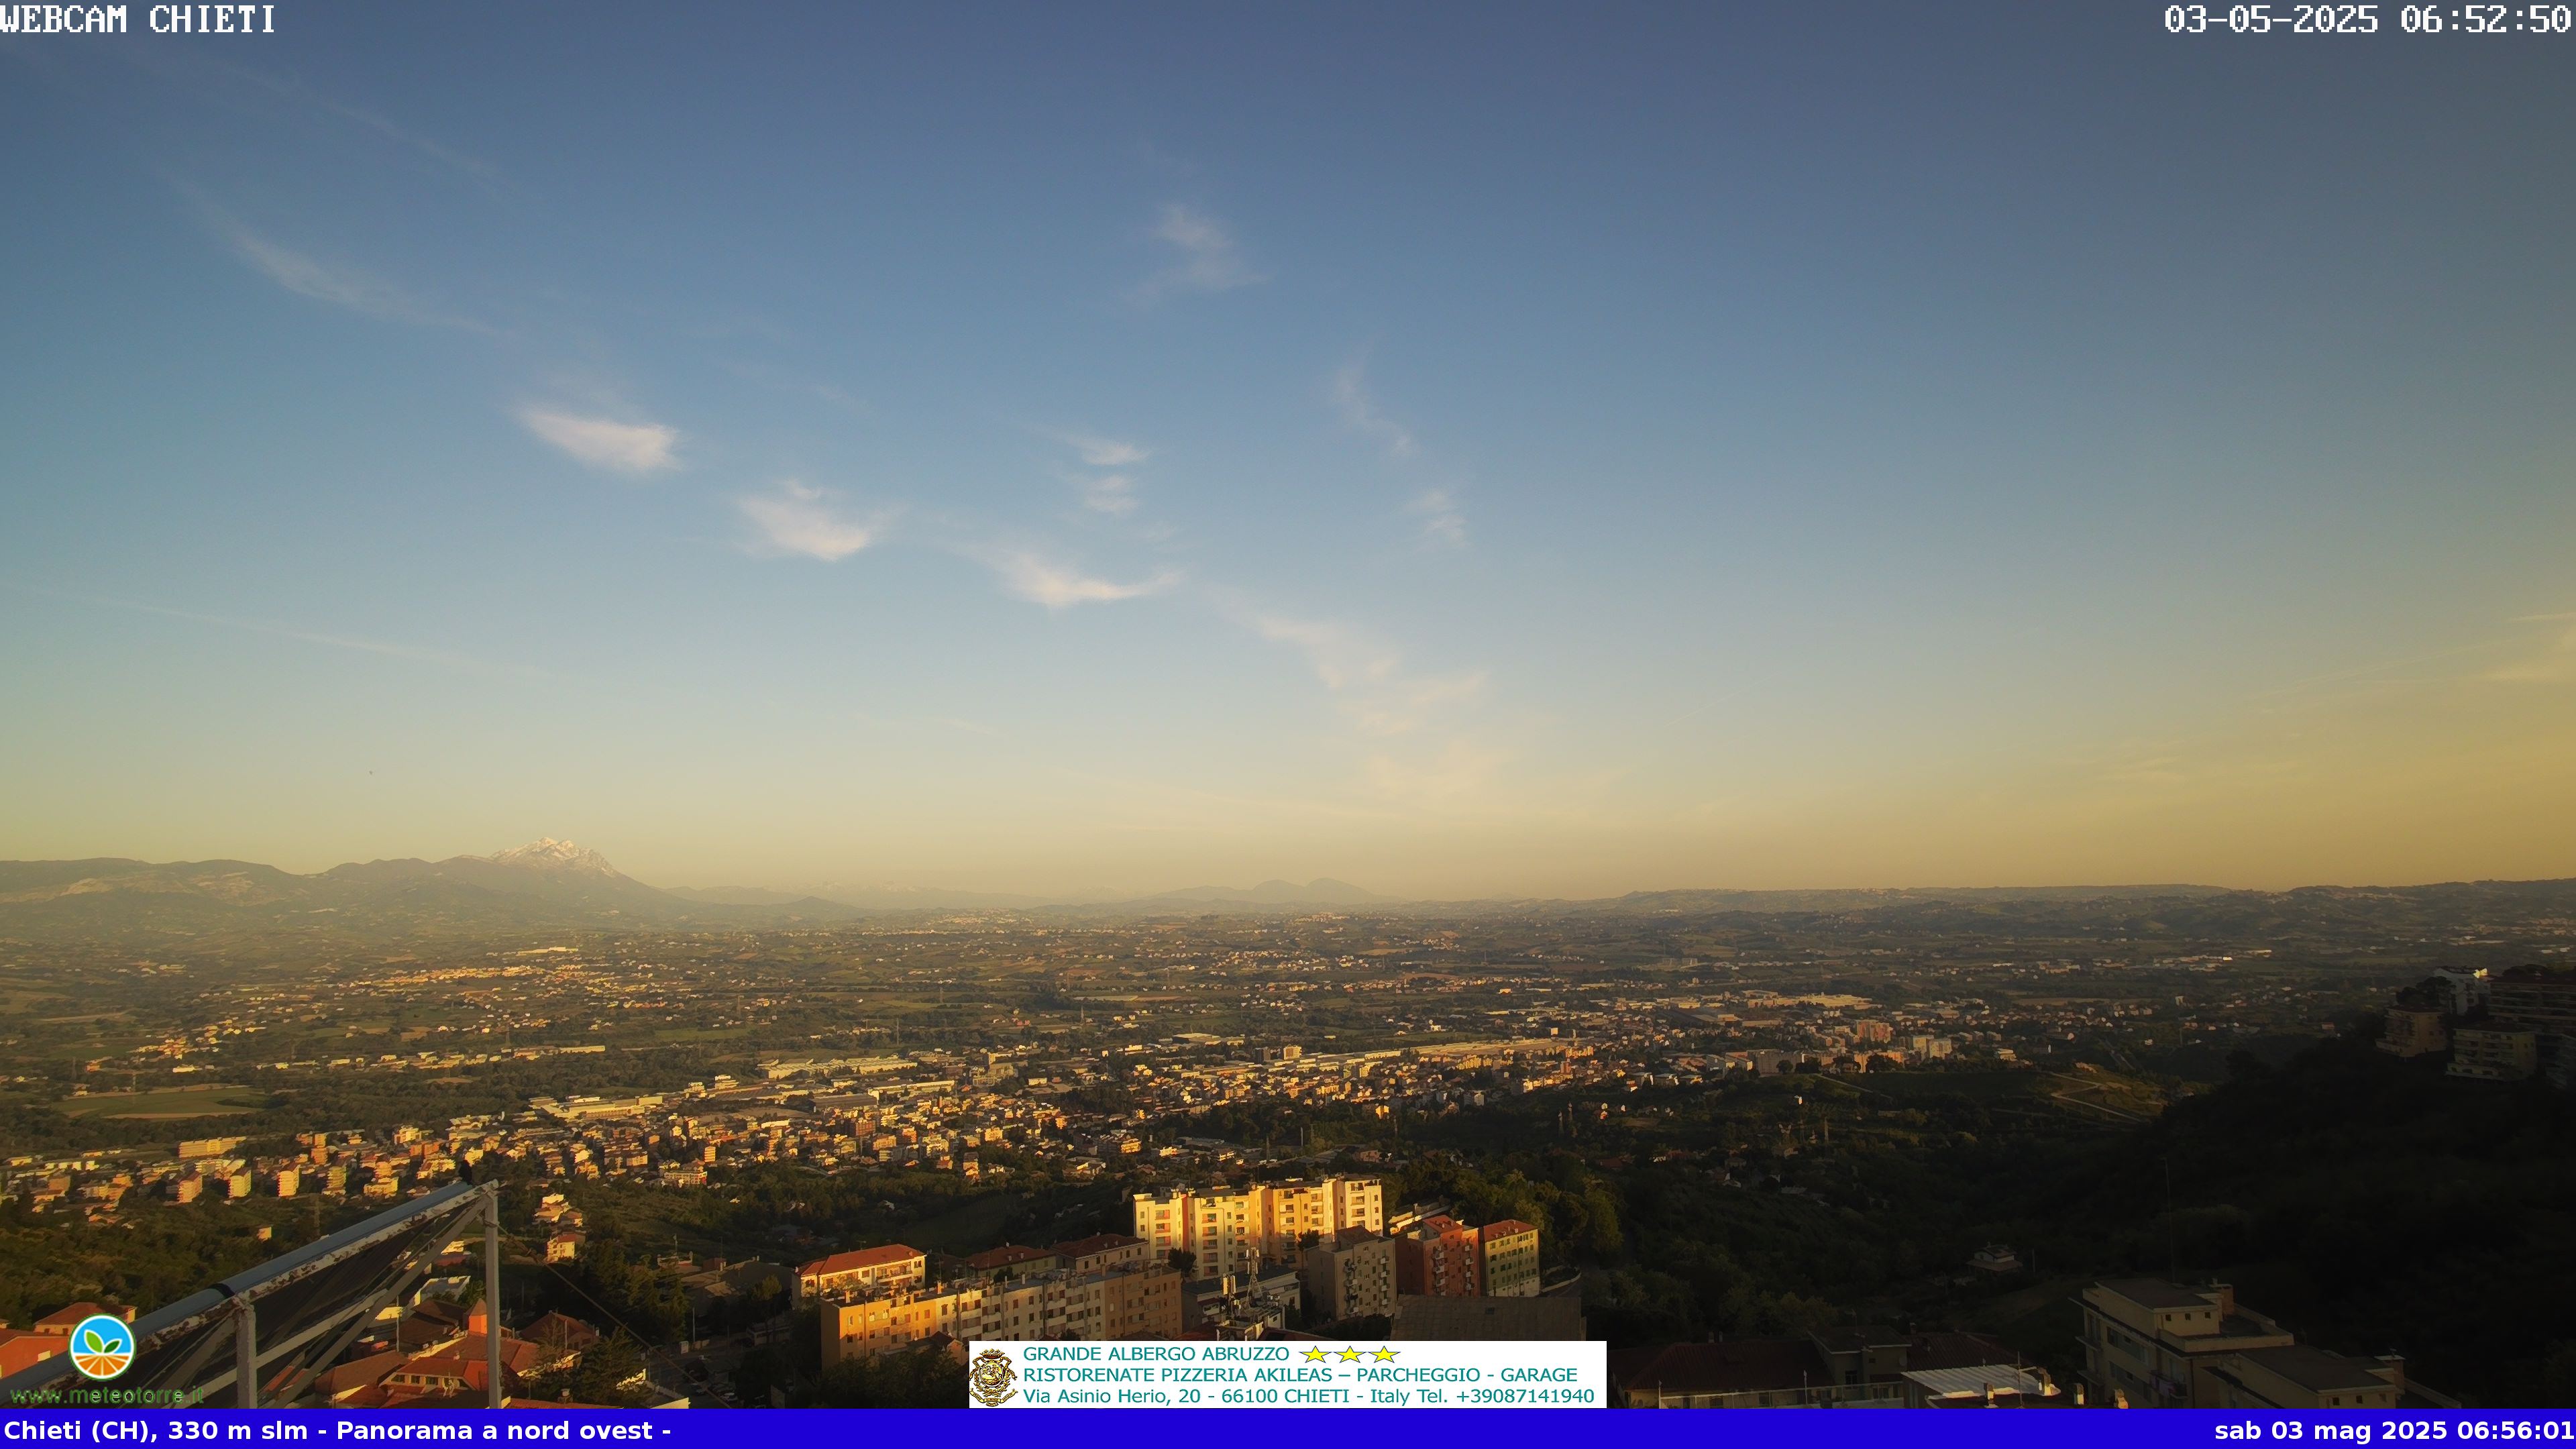This screenshot has width=2576, height=1449.
Task: Click the 'GRANDE ALBERGO ABRUZZO' banner title
Action: 1156,1354
